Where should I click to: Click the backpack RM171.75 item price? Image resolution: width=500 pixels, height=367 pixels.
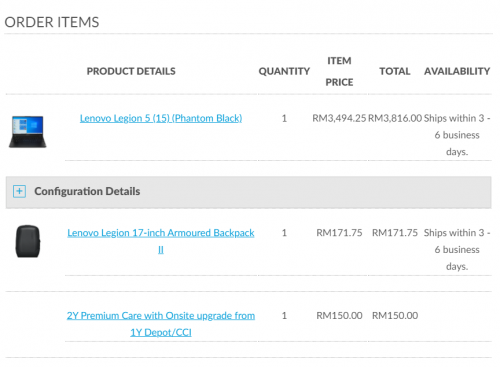pos(339,233)
